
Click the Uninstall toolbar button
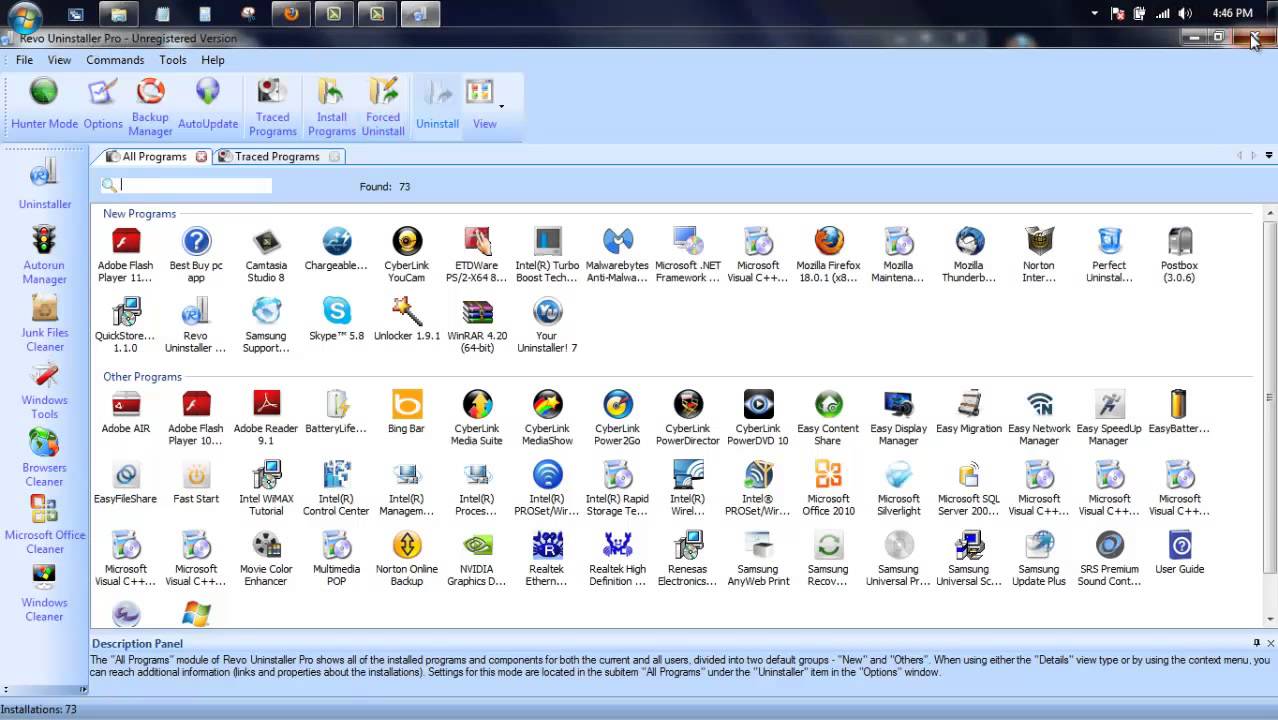point(437,104)
